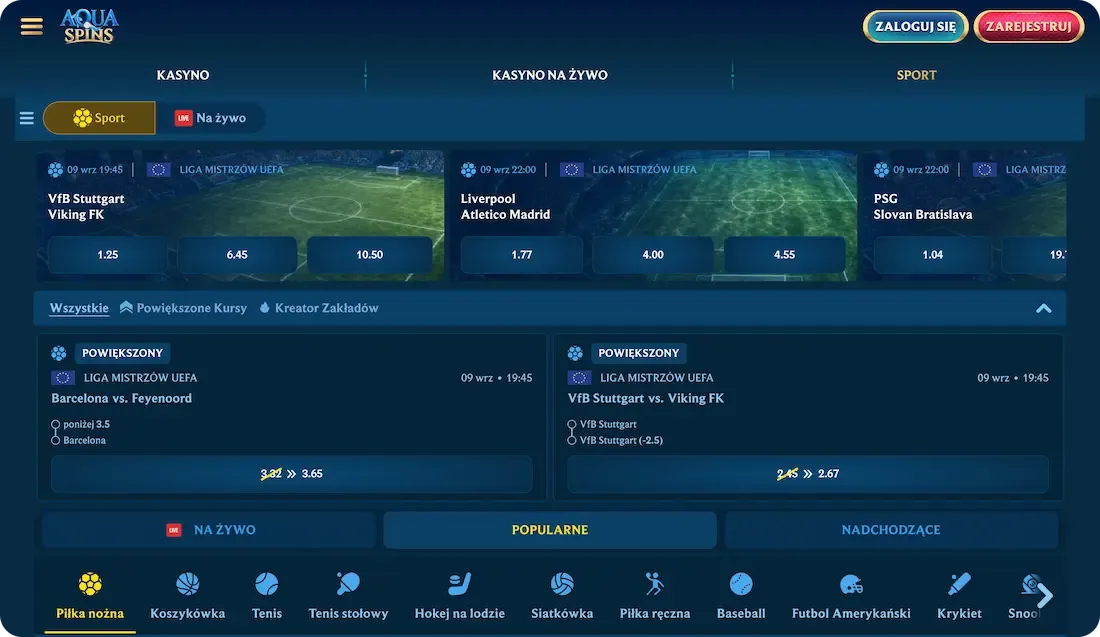The image size is (1100, 637).
Task: Click football icon on Barcelona boosted card
Action: (x=59, y=353)
